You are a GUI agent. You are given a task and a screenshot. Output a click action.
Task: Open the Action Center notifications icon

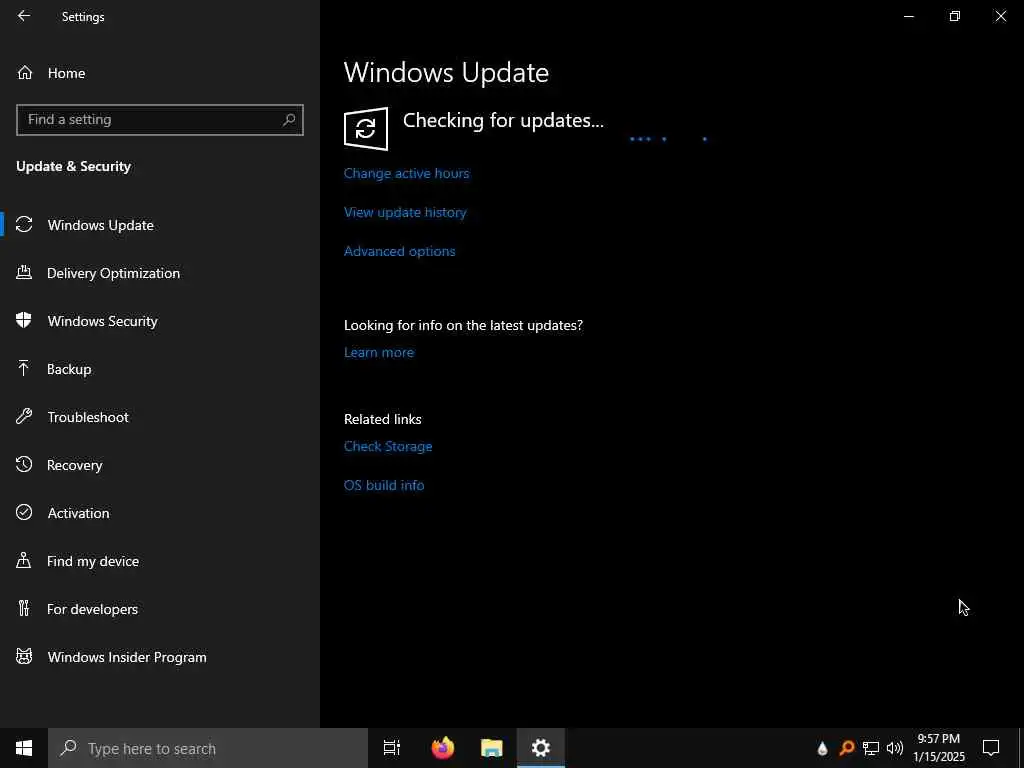[x=991, y=748]
